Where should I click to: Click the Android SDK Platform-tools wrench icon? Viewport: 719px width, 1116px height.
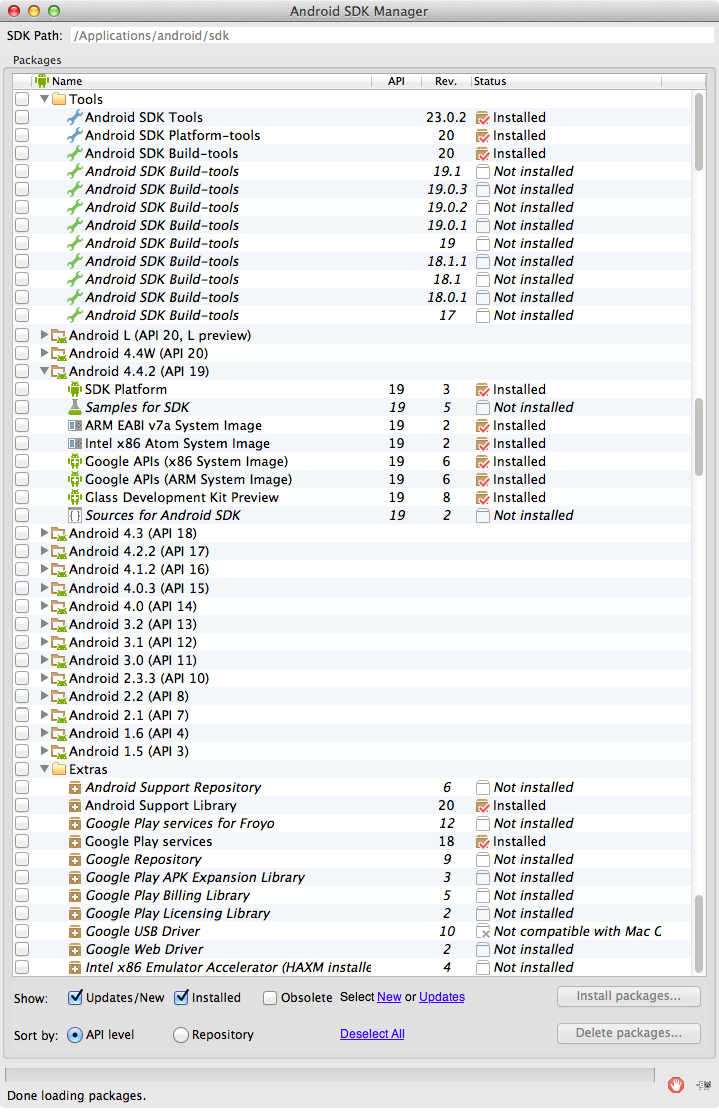(75, 135)
